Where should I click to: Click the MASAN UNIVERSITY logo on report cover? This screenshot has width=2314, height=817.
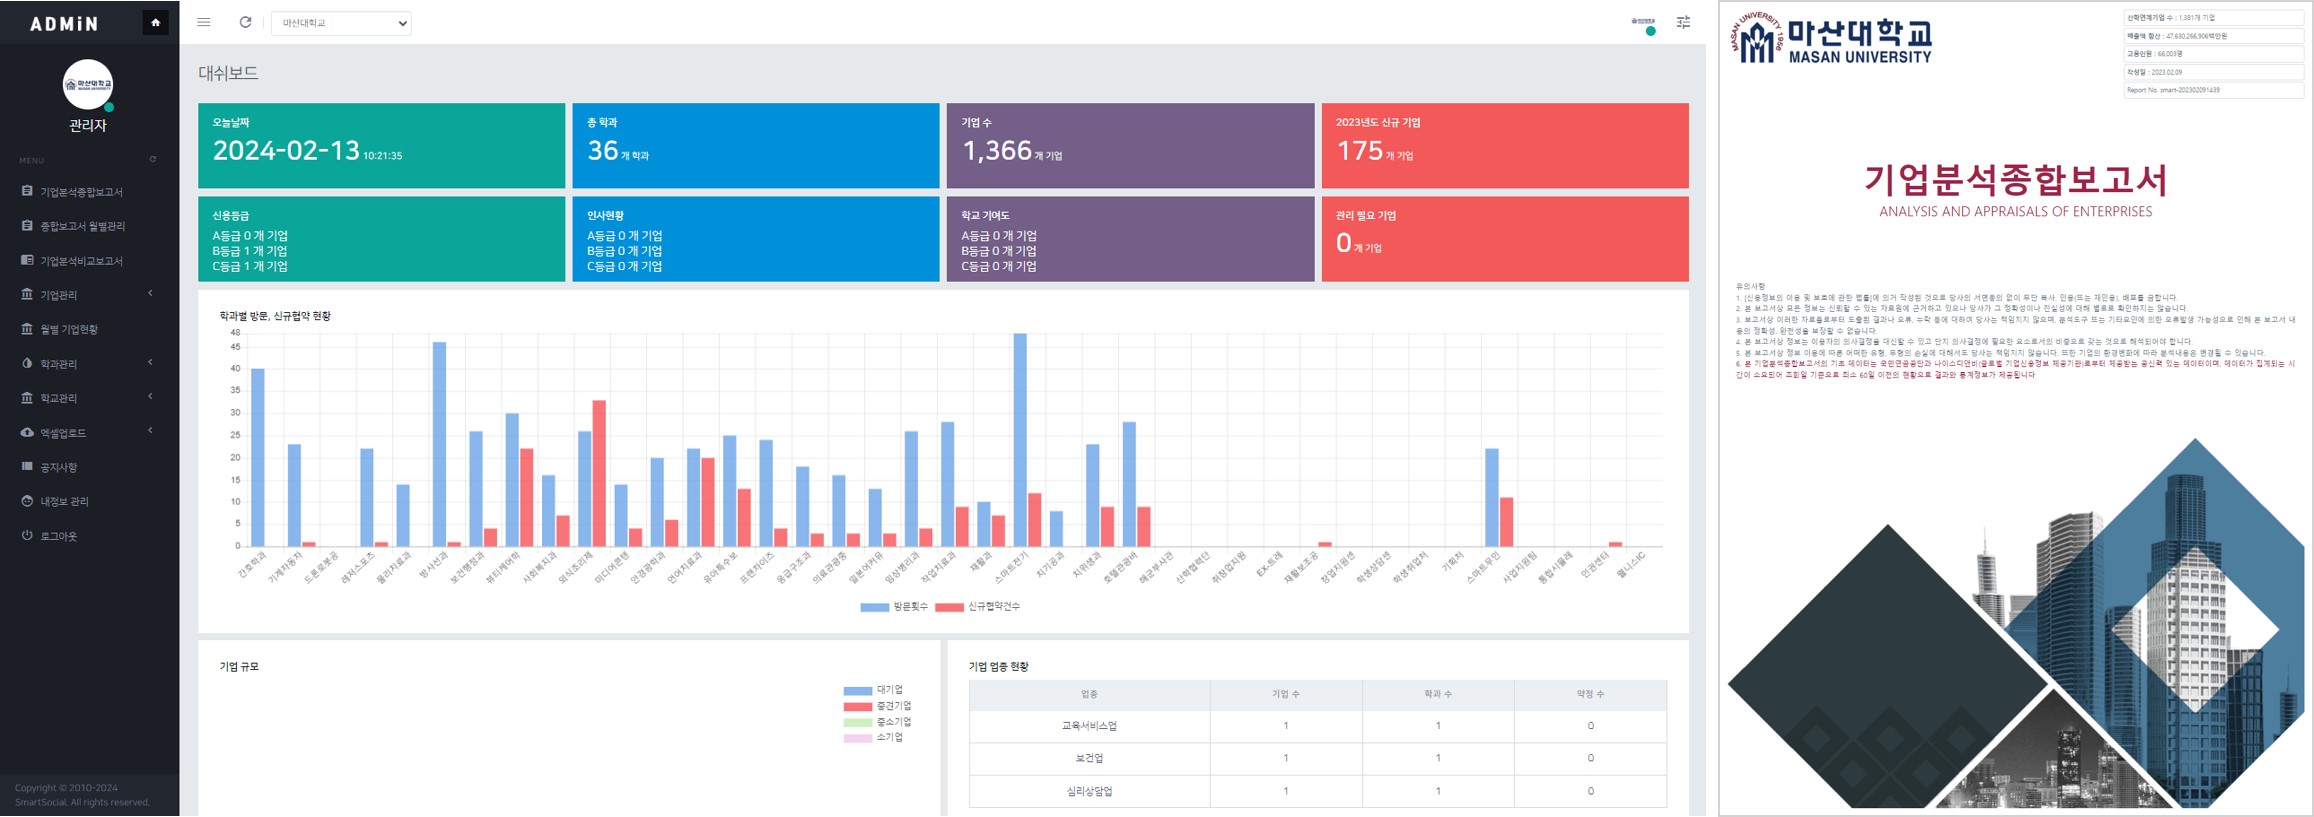[x=1831, y=40]
